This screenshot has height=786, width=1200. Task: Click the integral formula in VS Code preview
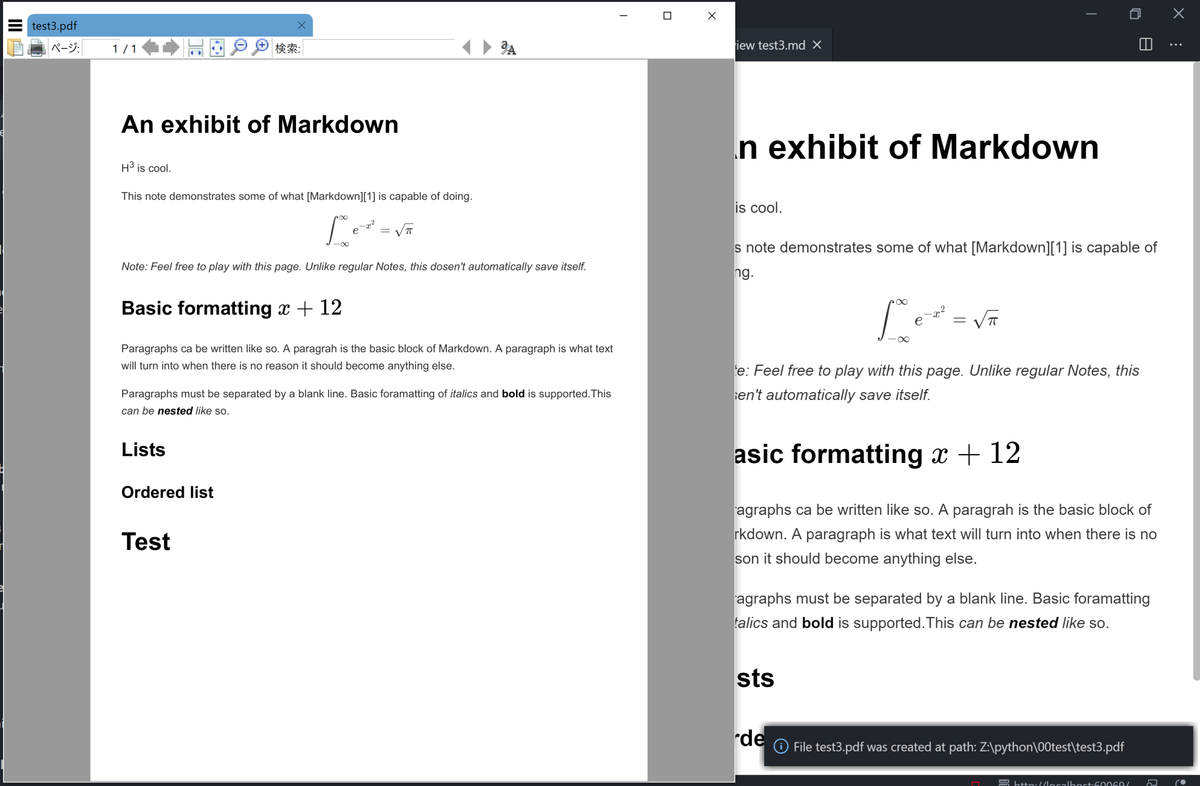tap(938, 320)
